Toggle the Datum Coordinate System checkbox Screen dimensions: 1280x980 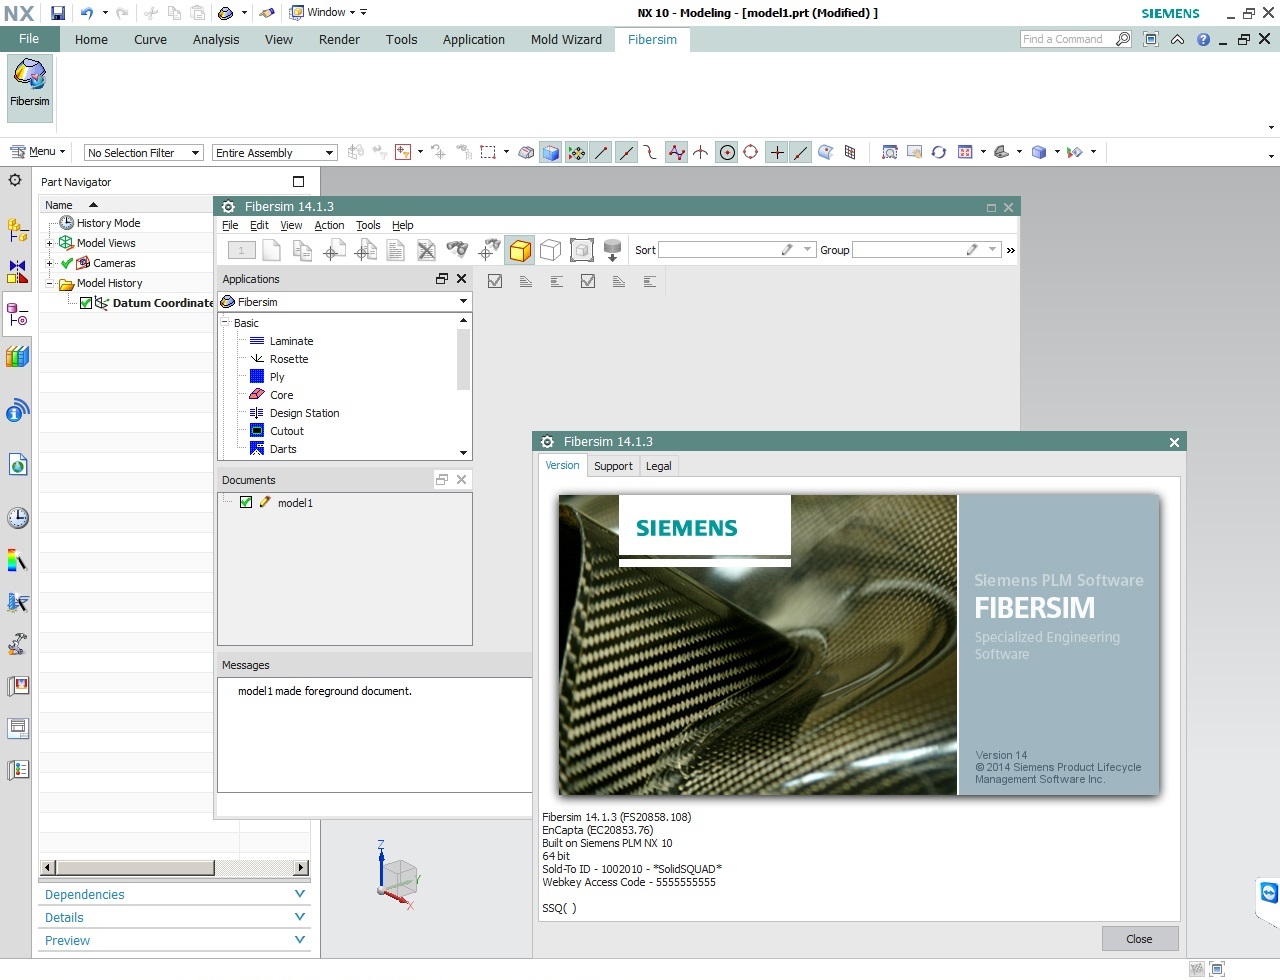pos(86,303)
